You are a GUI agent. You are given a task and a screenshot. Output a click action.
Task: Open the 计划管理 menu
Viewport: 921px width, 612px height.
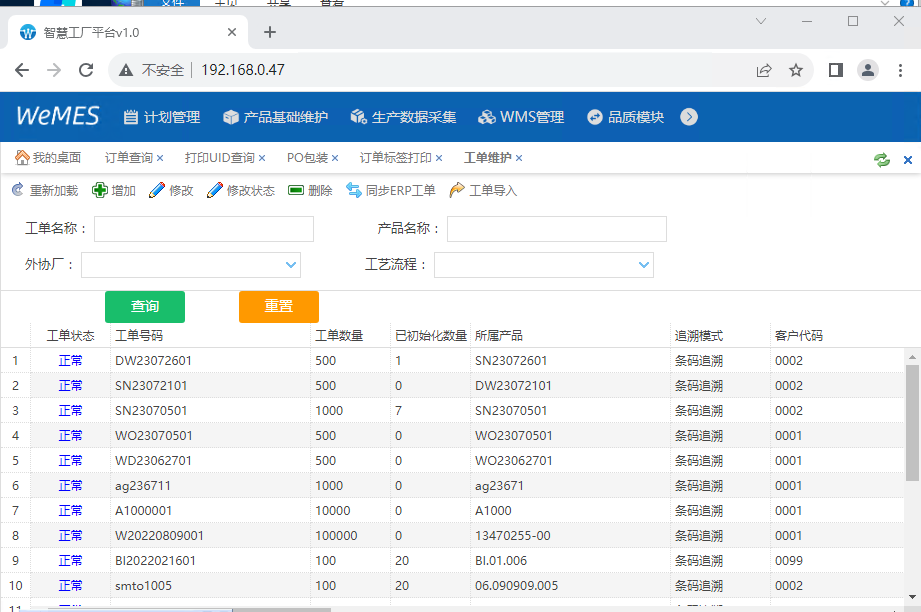click(161, 117)
